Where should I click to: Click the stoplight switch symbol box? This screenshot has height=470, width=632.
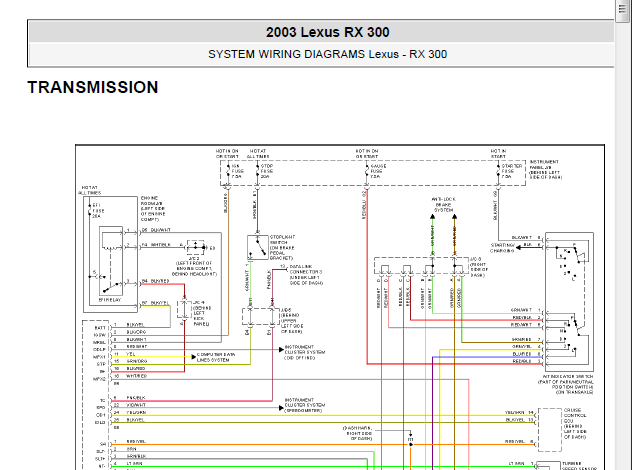point(258,247)
